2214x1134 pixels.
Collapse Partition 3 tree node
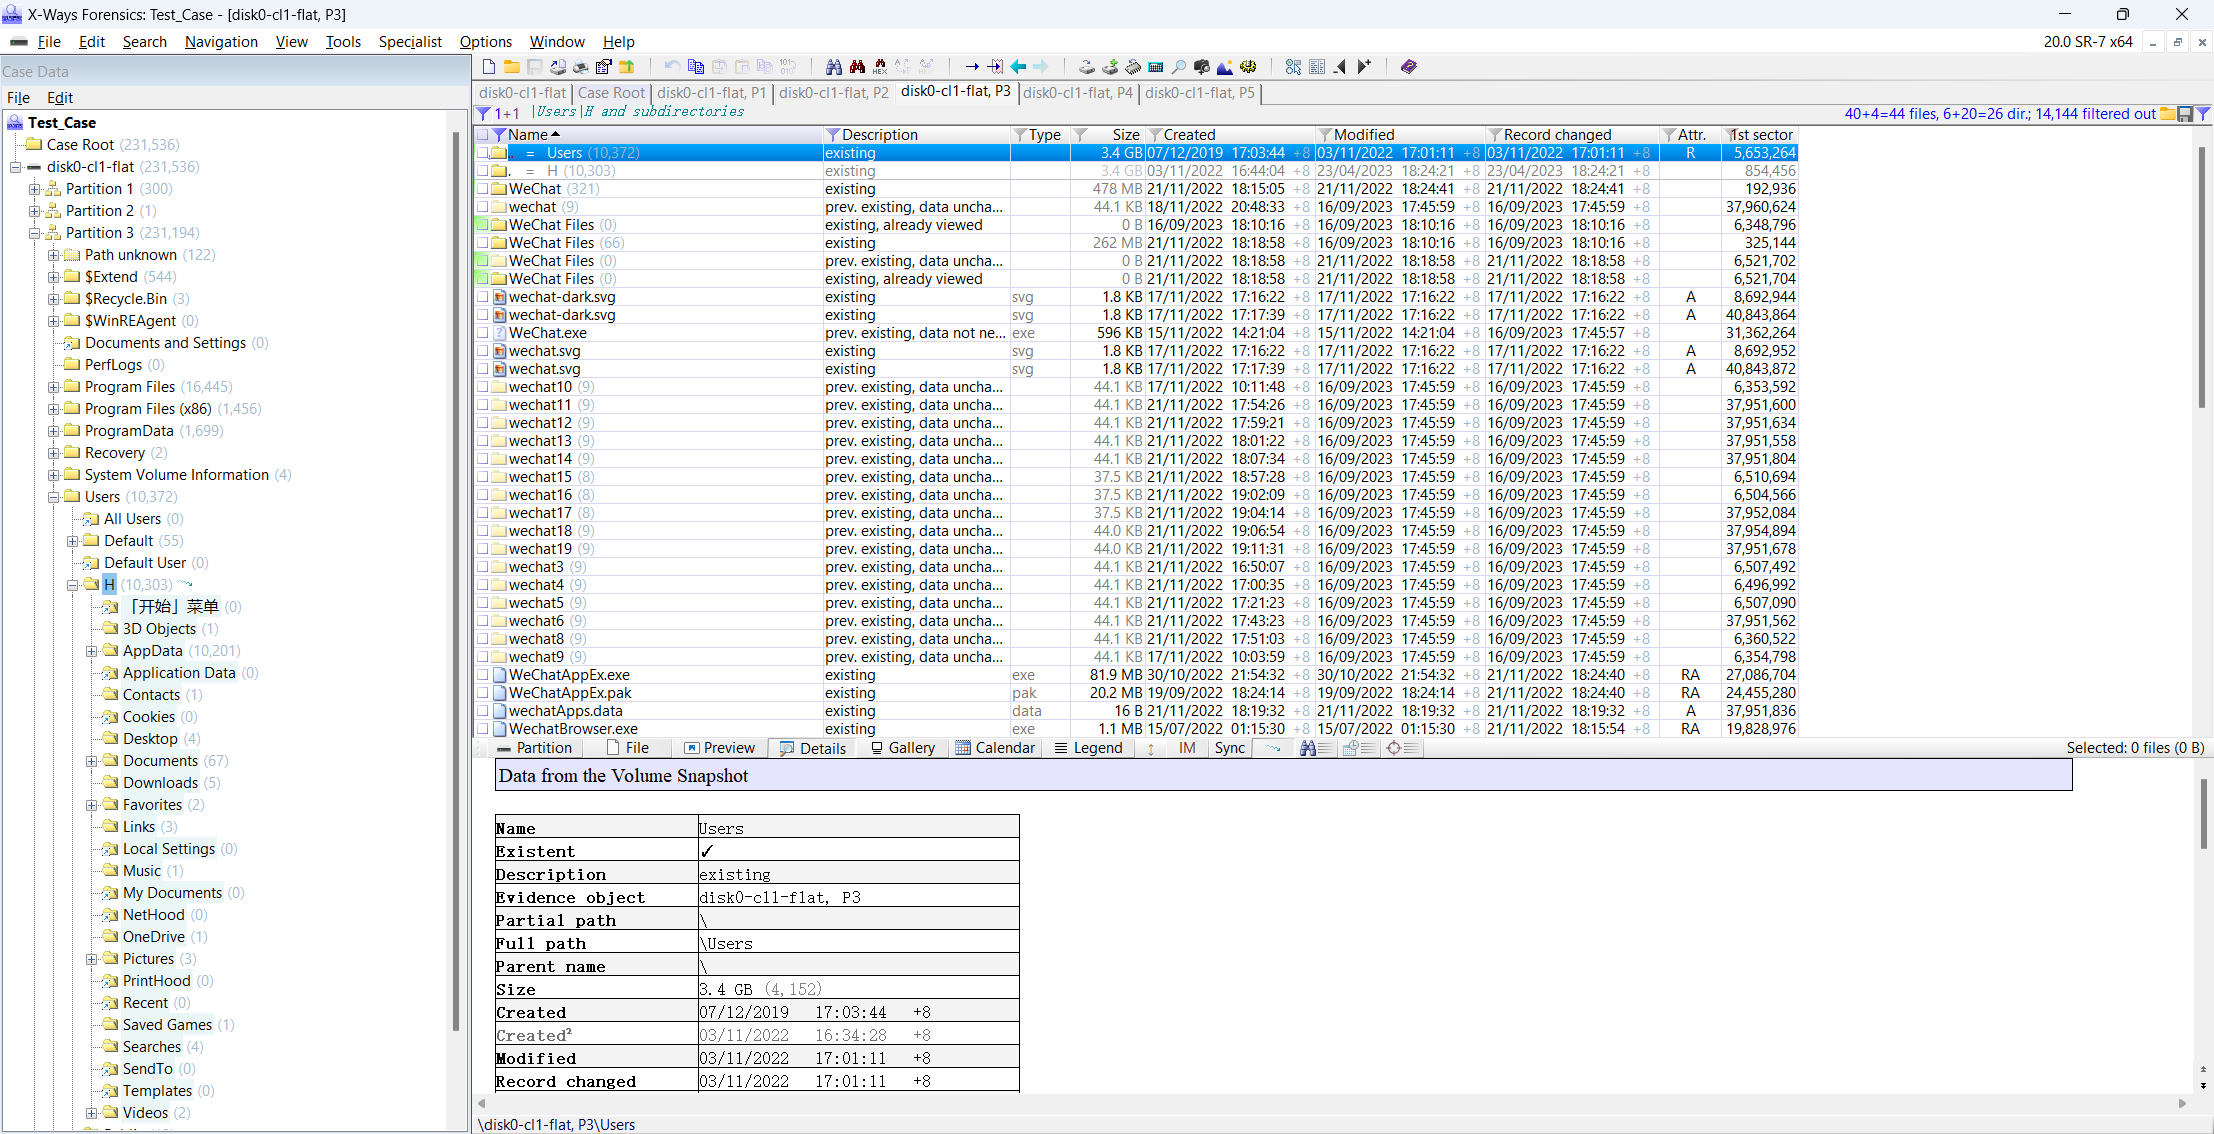point(34,233)
